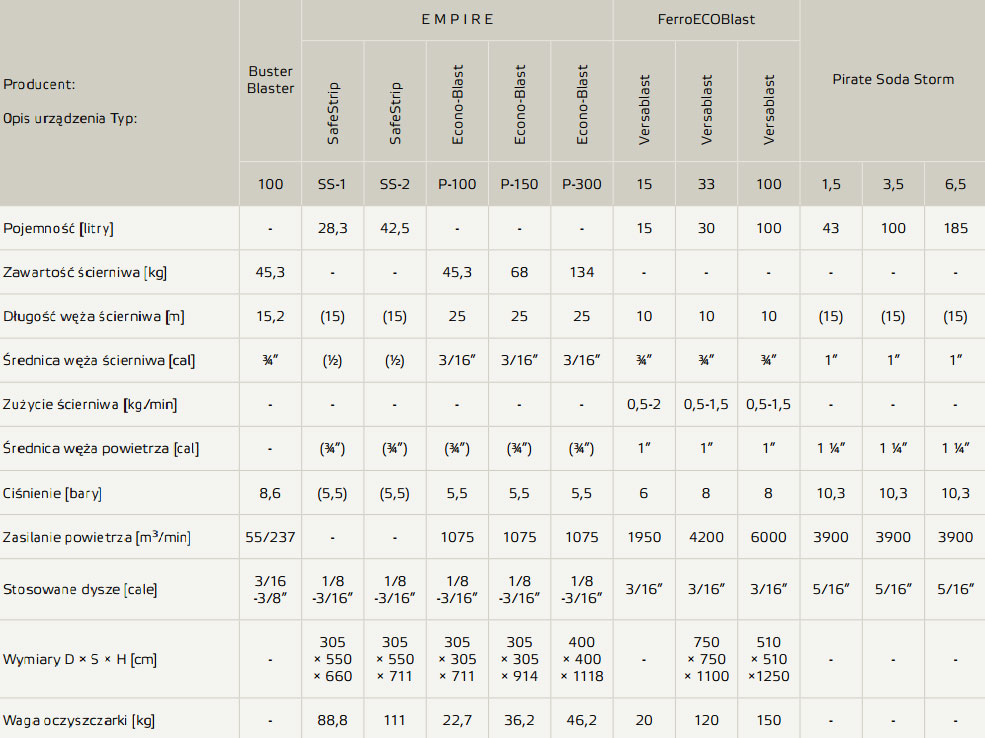The height and width of the screenshot is (738, 985).
Task: Click abrasive content value 68
Action: point(519,272)
